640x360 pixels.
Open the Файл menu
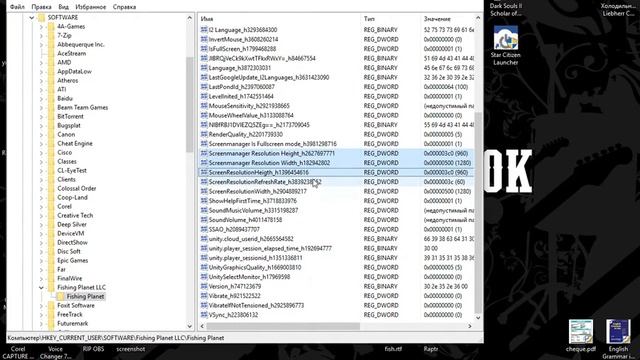point(17,7)
